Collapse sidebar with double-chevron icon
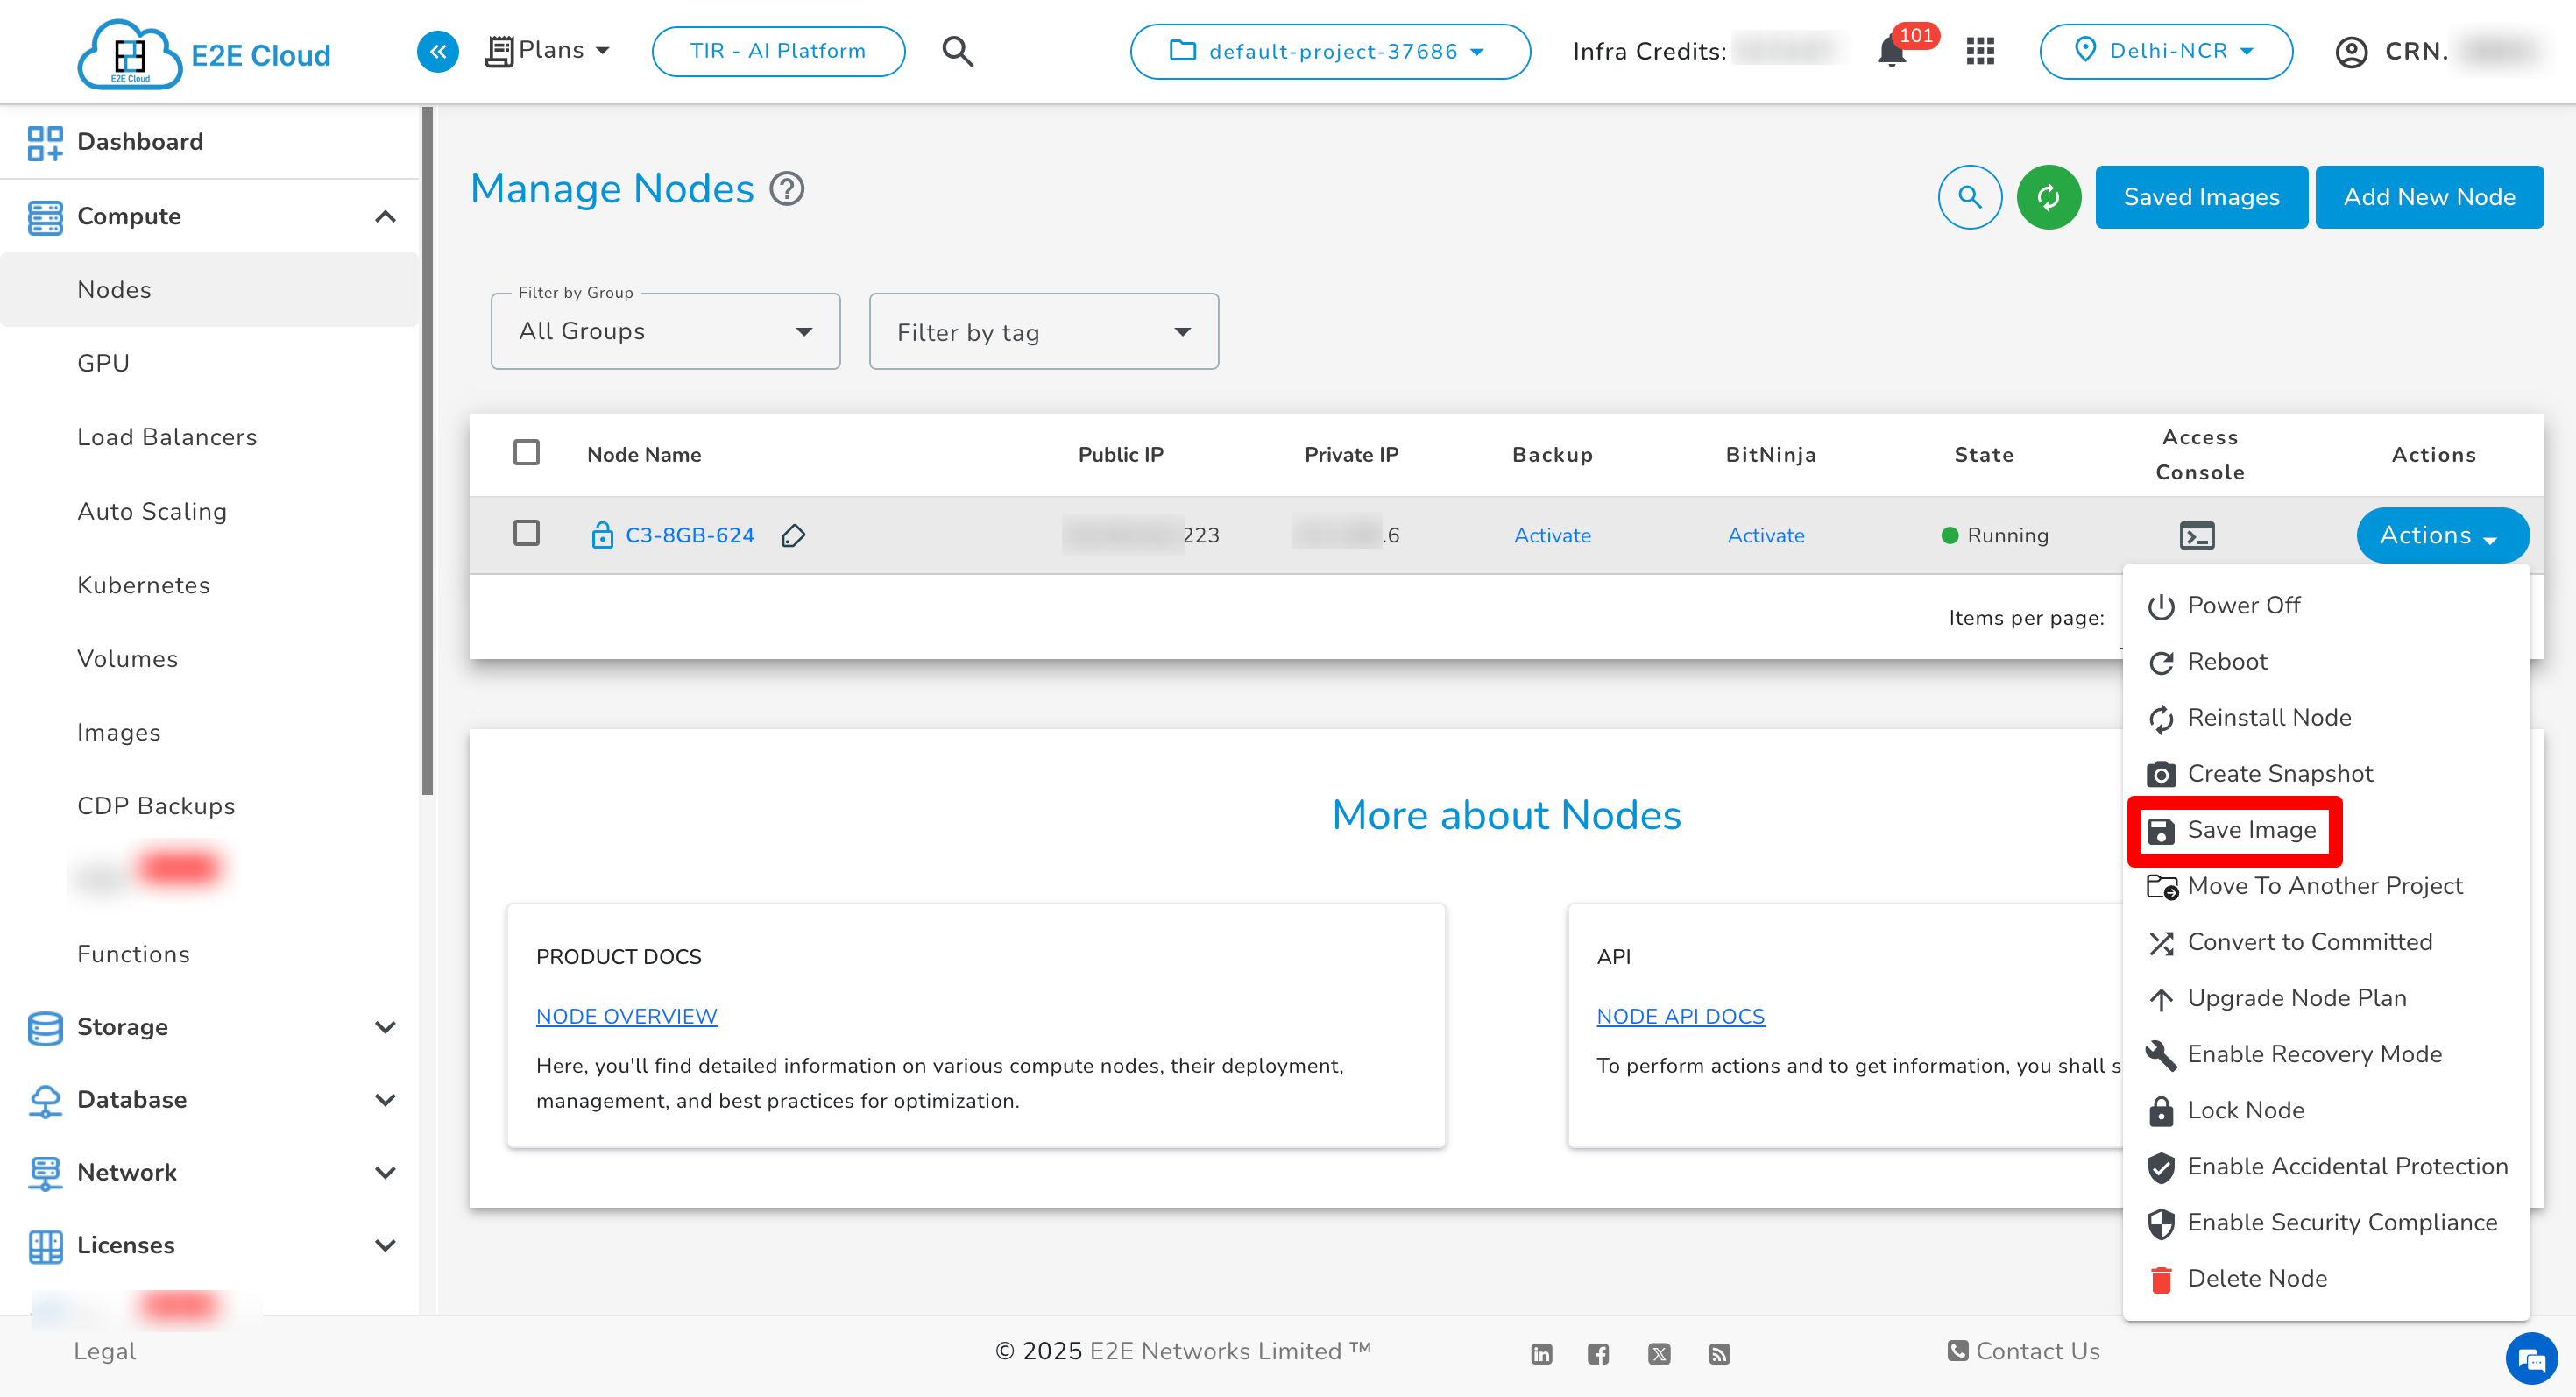 tap(437, 51)
